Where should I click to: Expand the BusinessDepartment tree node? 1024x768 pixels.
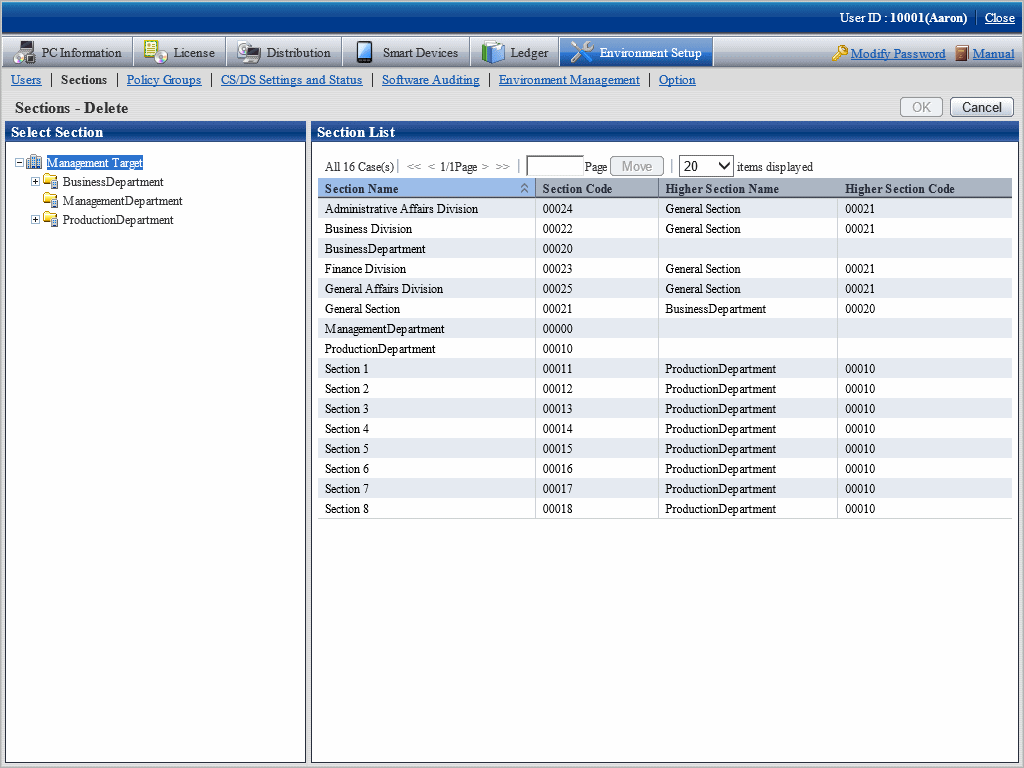[x=35, y=182]
